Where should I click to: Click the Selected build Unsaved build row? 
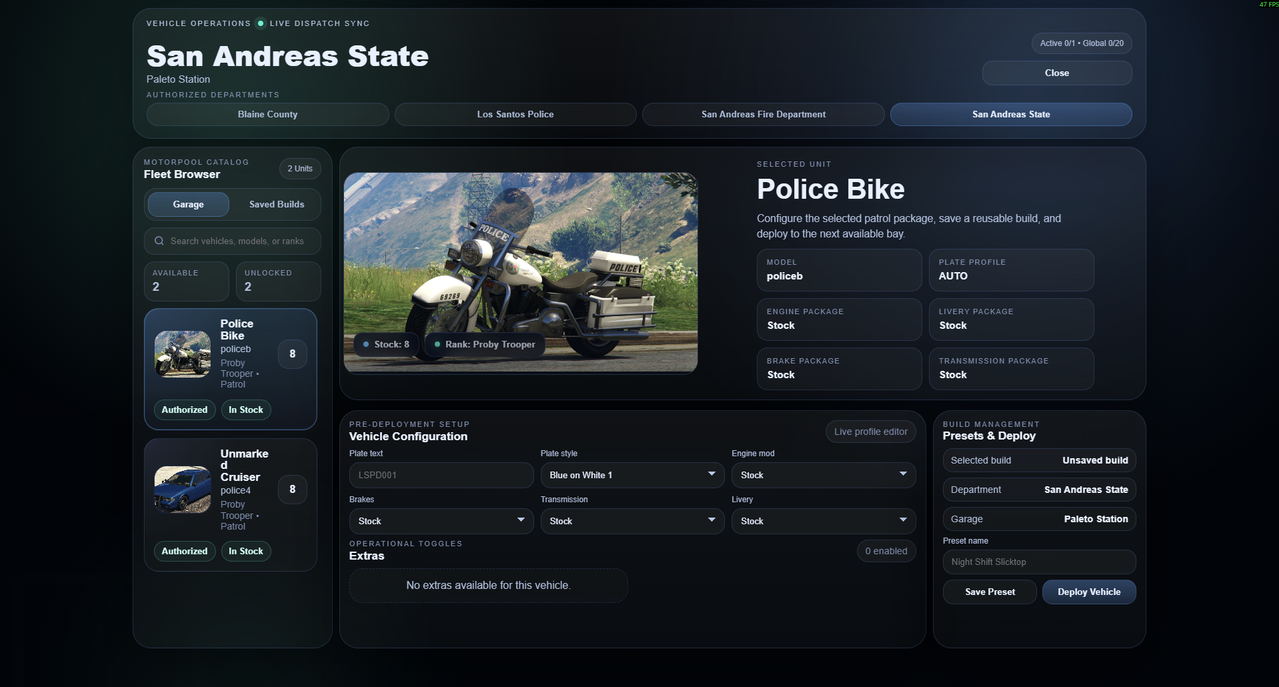point(1039,460)
